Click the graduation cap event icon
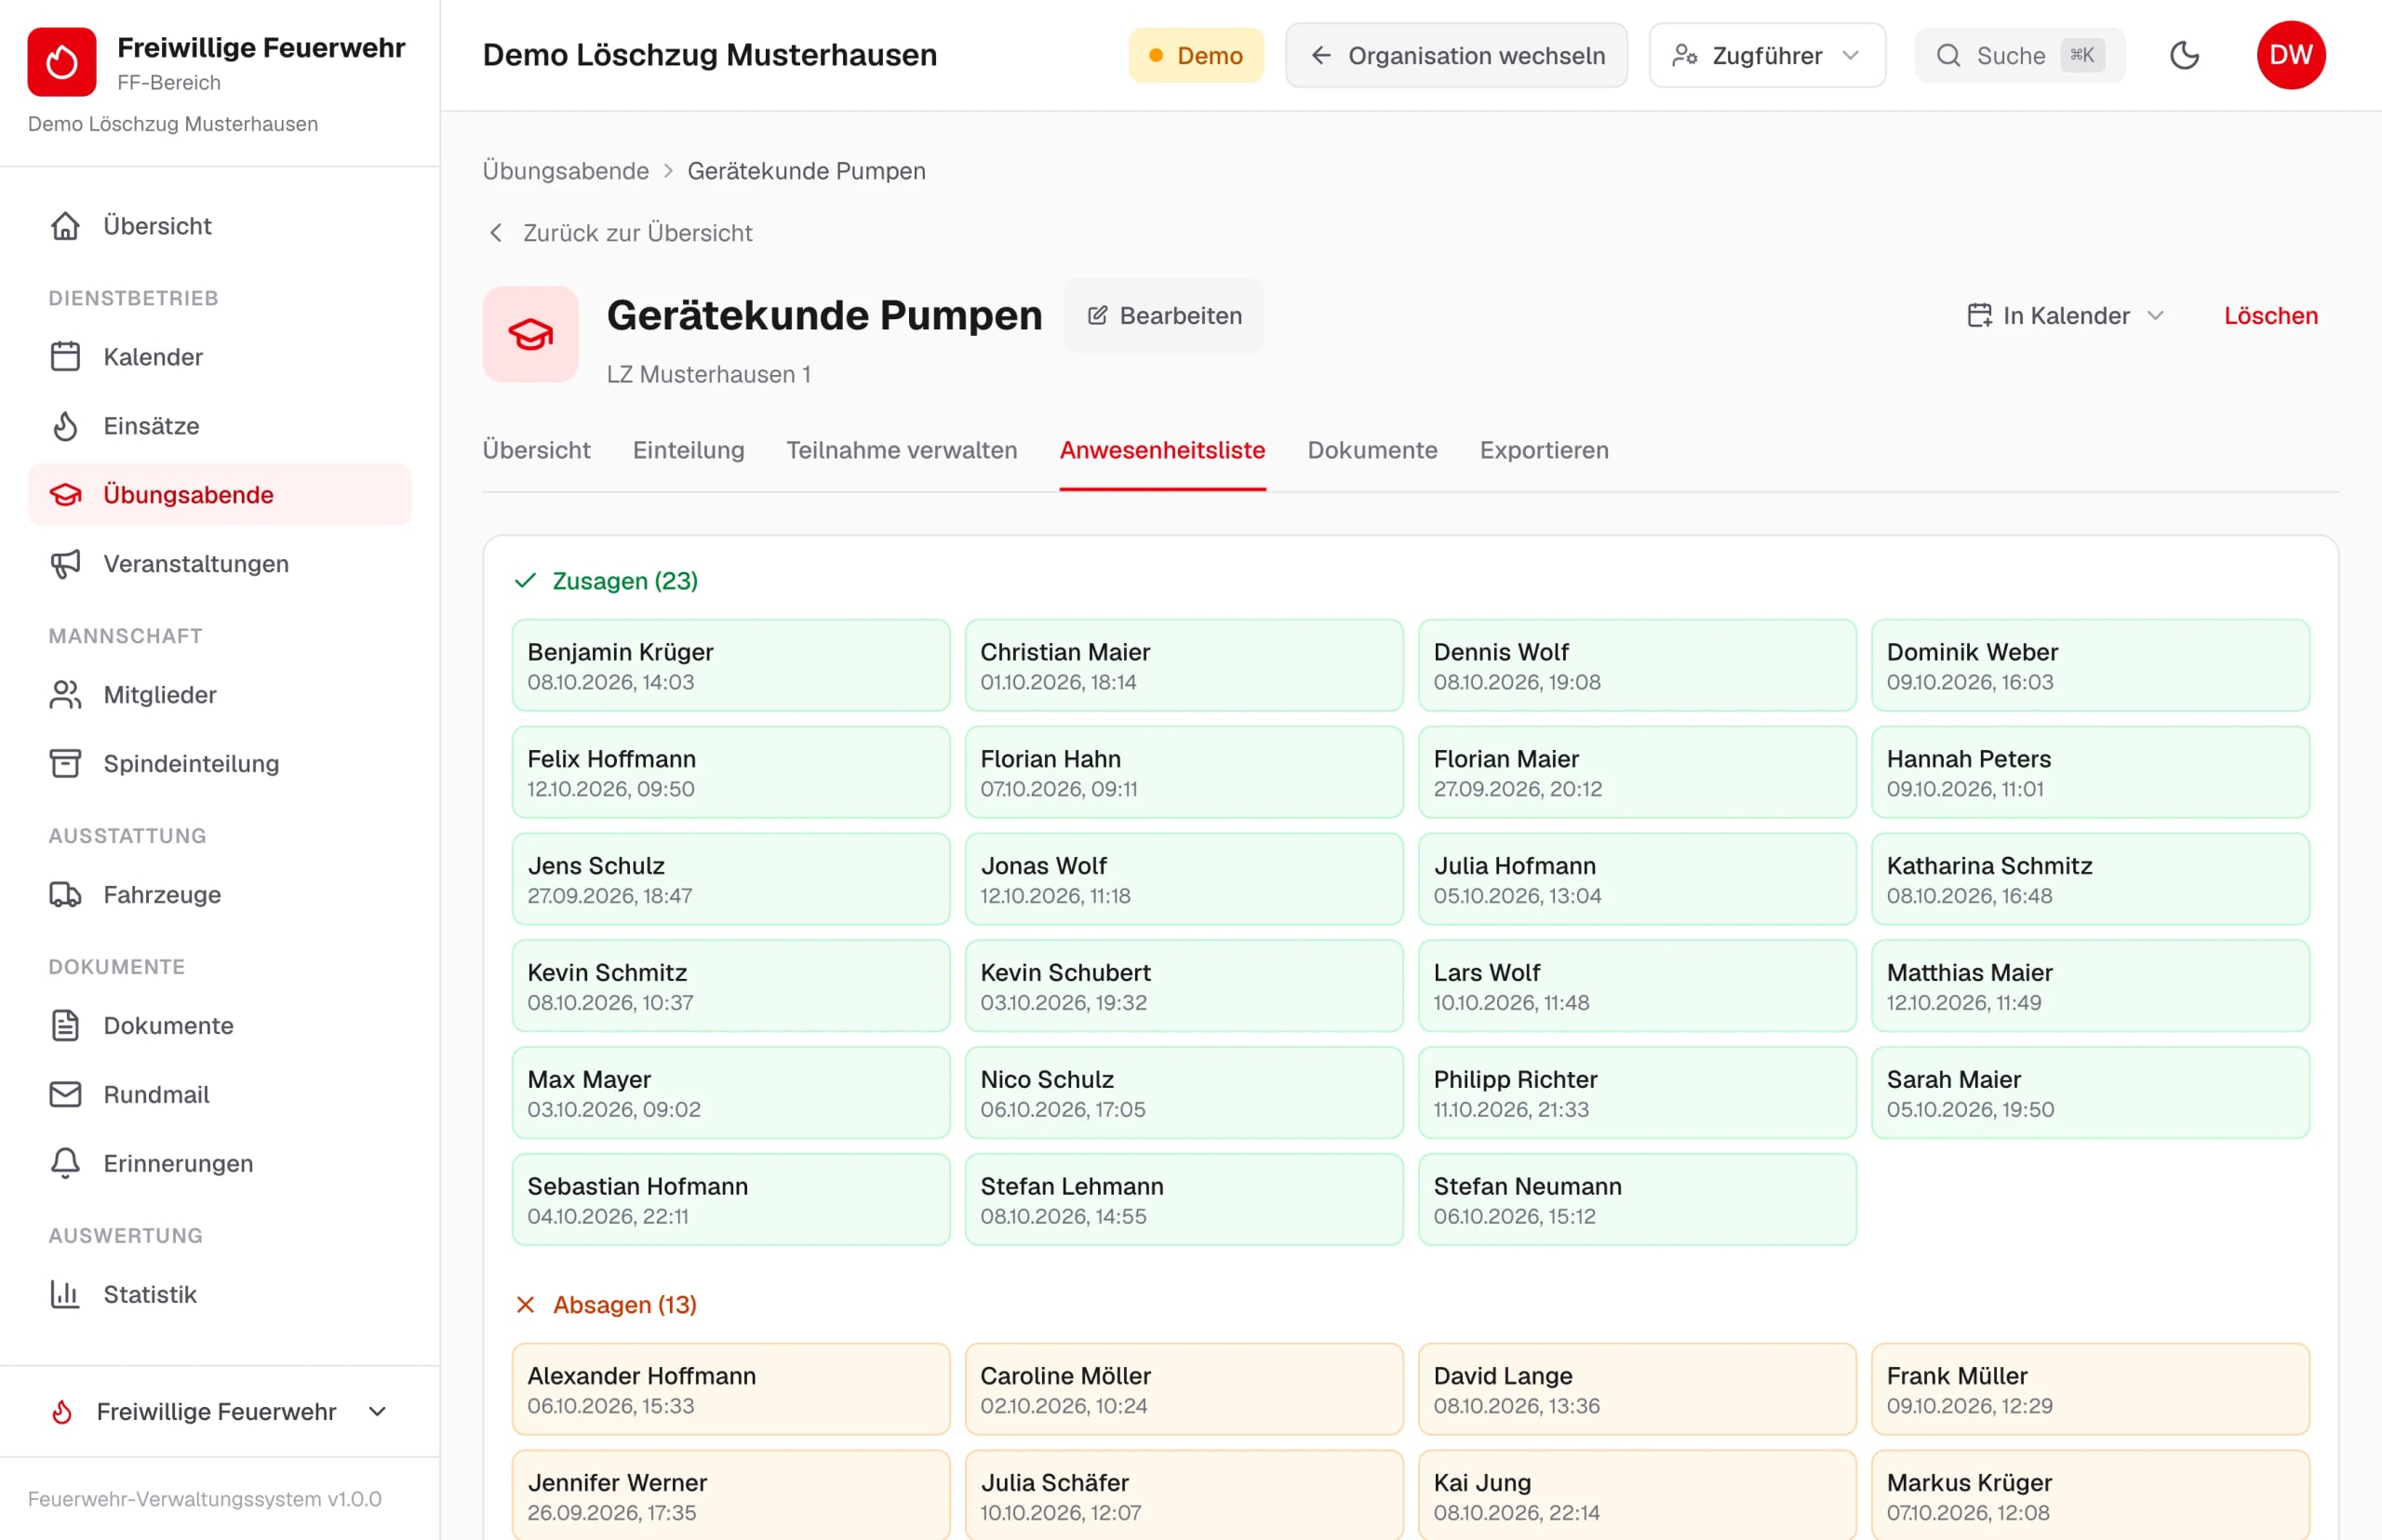Screen dimensions: 2382x1540 (531, 334)
